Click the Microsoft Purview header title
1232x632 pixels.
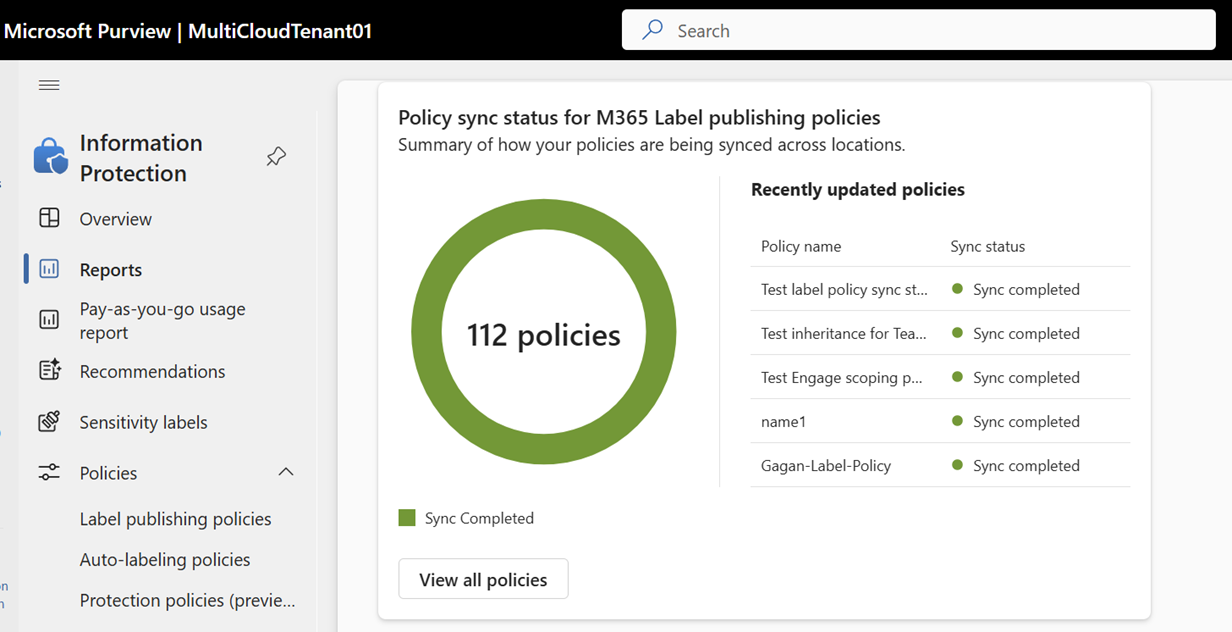click(188, 31)
